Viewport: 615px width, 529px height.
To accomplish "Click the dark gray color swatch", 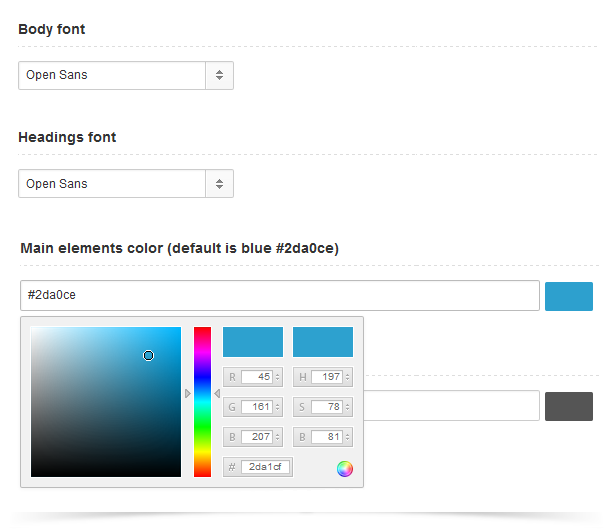I will 569,406.
